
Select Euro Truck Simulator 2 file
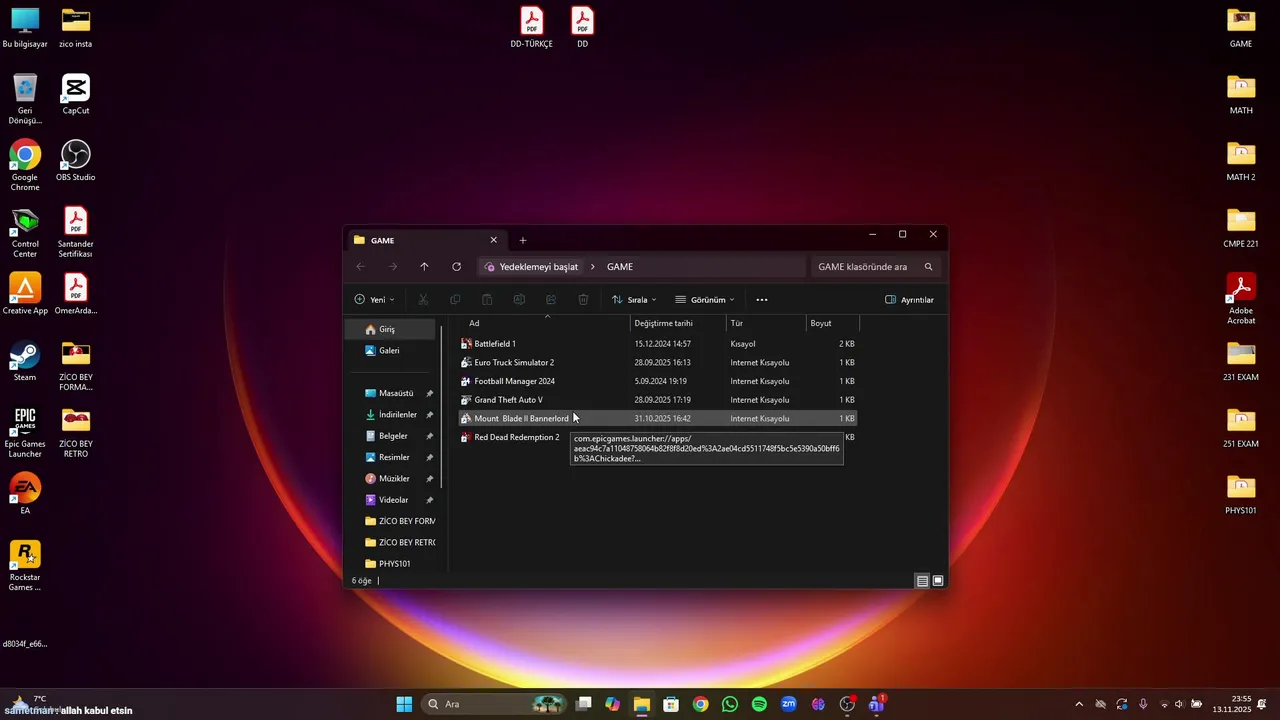point(658,362)
